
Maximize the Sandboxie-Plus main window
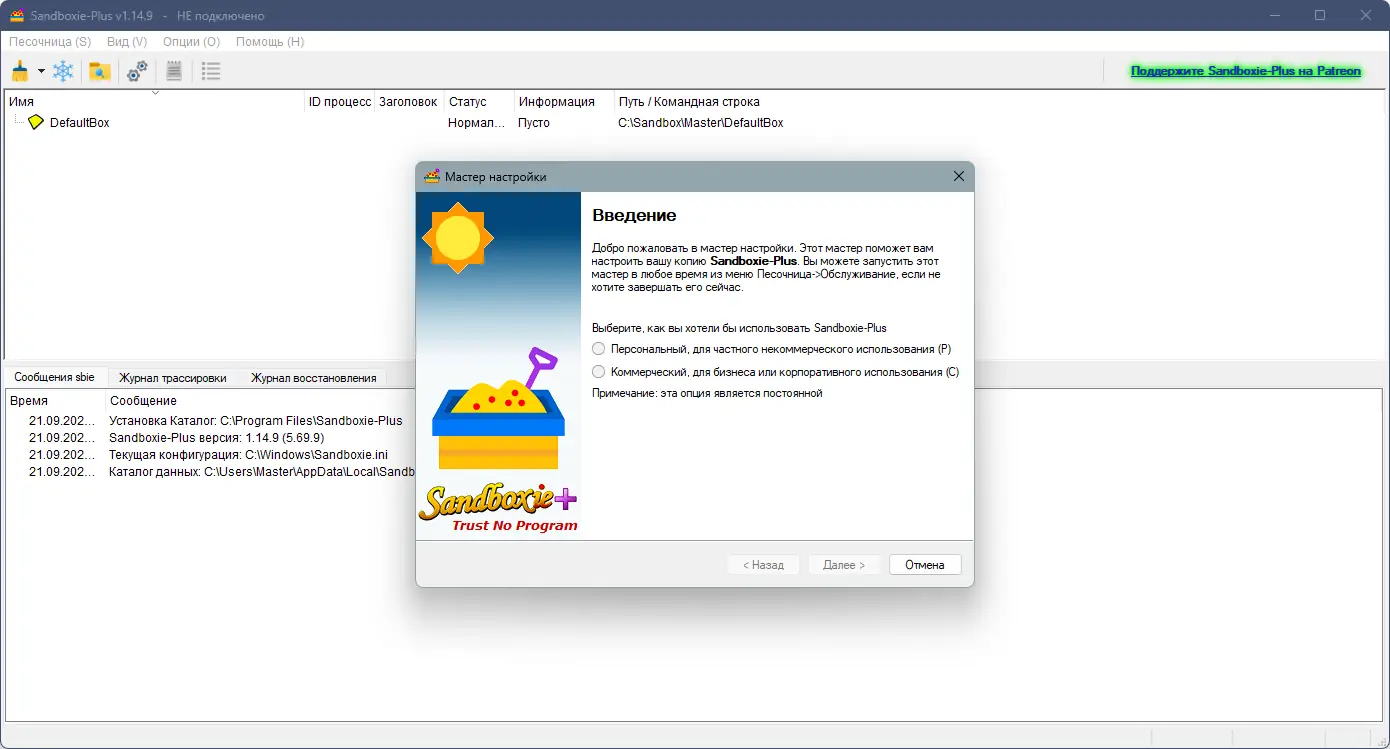point(1320,16)
